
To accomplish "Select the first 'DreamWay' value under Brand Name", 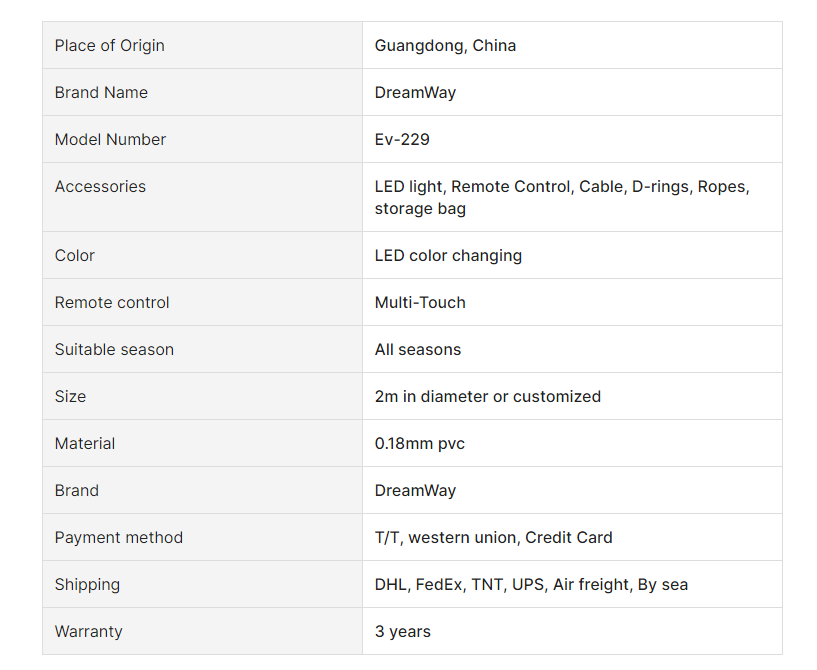I will tap(415, 92).
